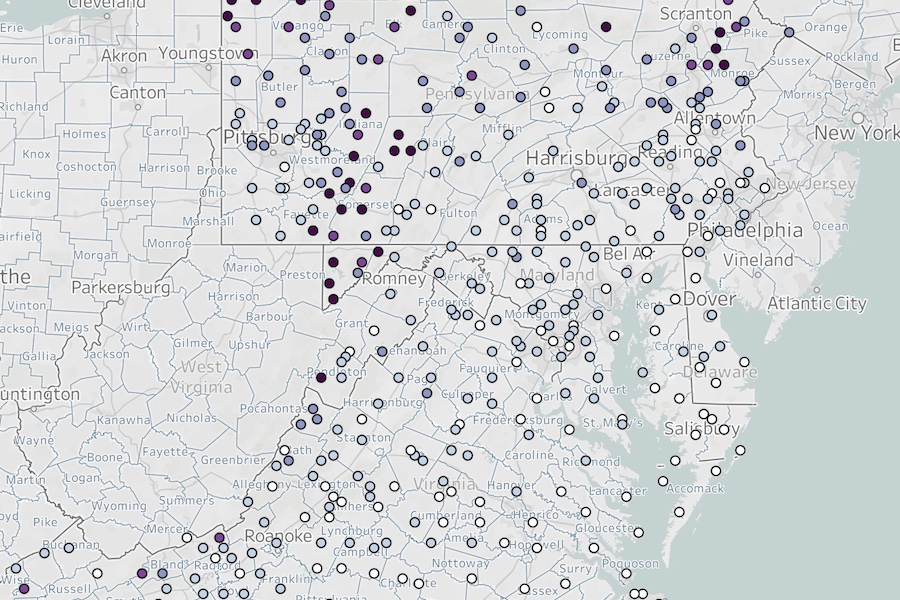Click the Canton city label
The height and width of the screenshot is (600, 900).
[x=137, y=92]
